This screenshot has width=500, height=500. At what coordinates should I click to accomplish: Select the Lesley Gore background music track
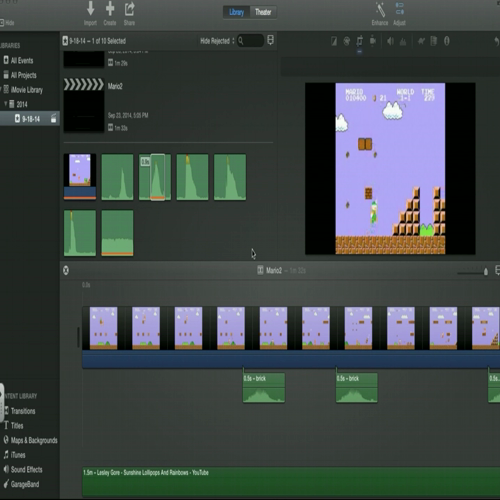click(291, 481)
